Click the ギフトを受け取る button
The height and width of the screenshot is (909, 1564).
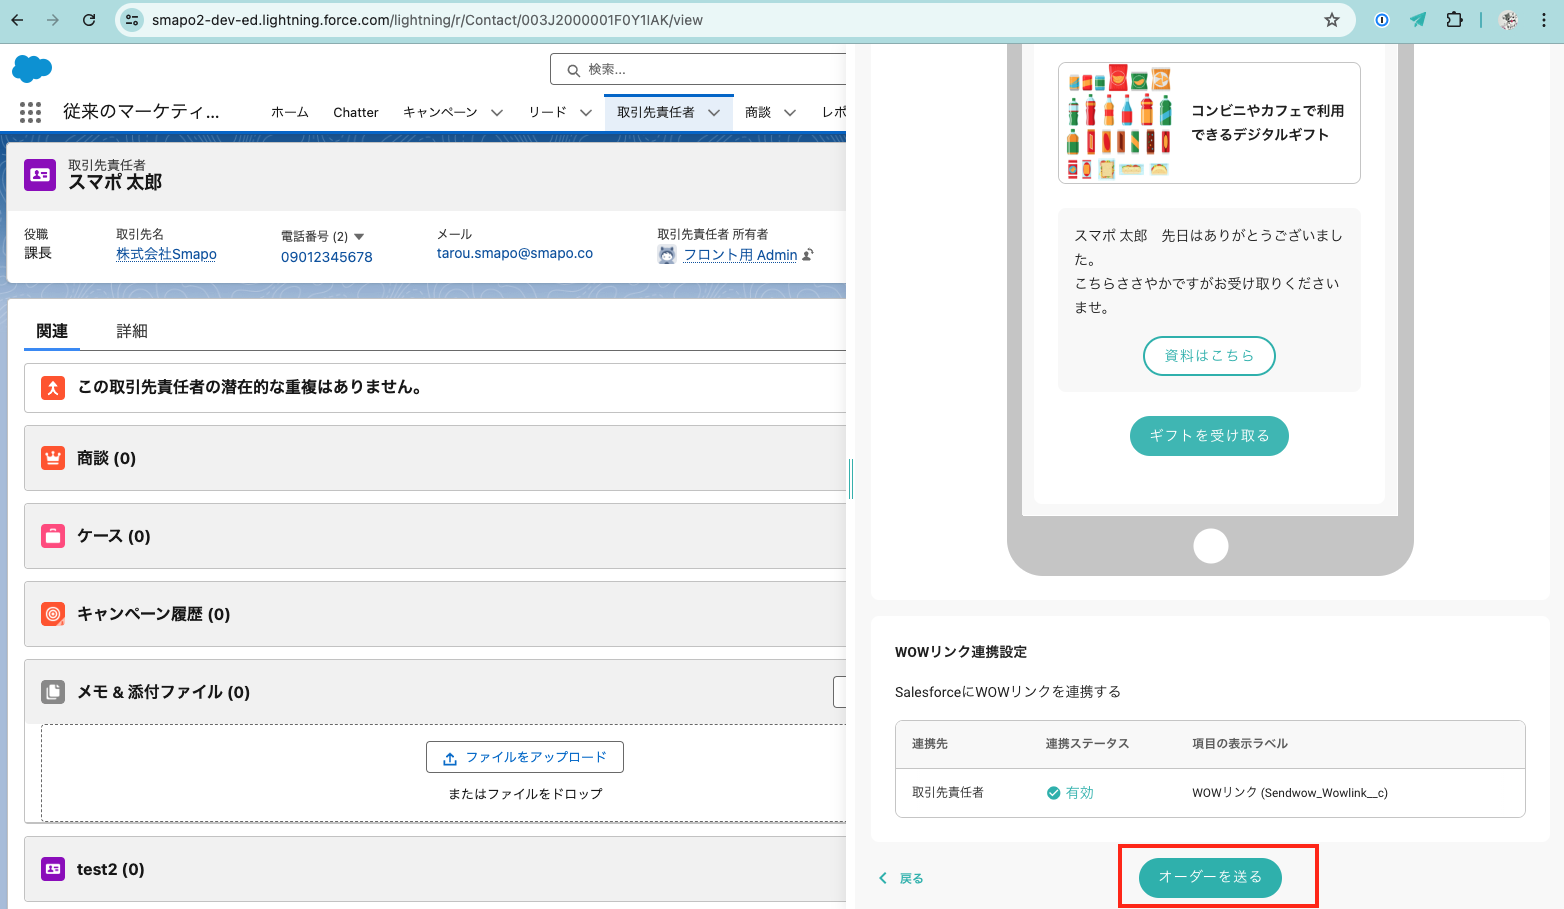[1209, 436]
